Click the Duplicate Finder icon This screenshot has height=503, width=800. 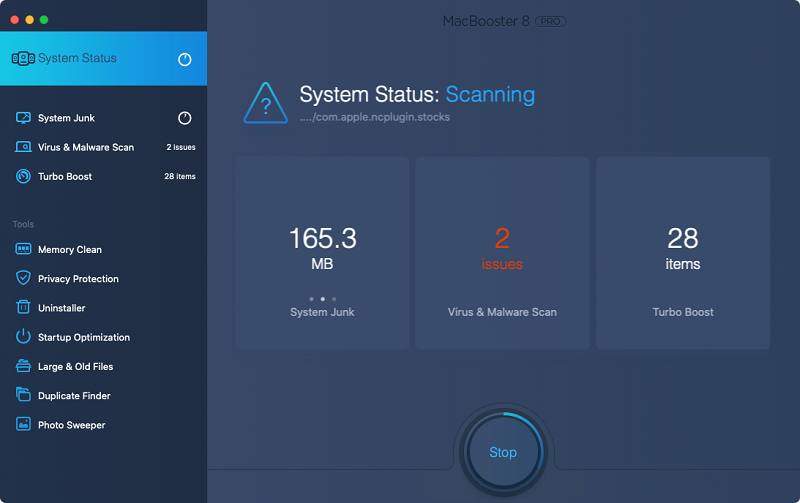point(23,394)
